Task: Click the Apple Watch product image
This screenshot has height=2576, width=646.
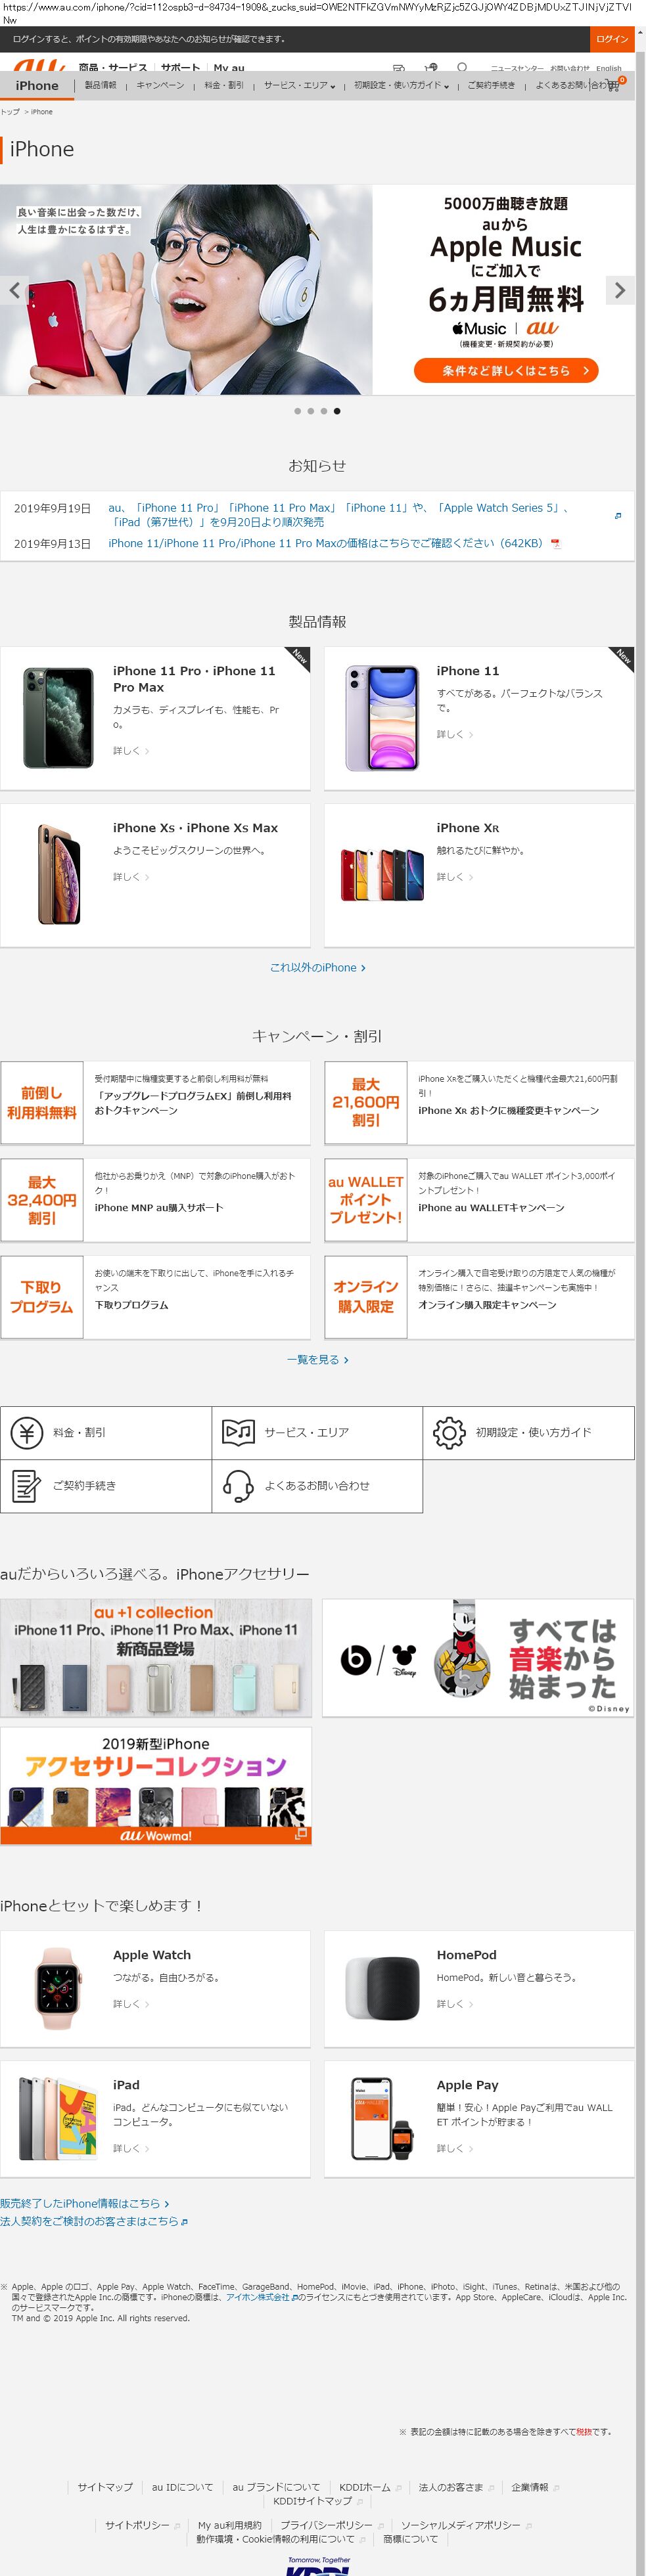Action: click(x=57, y=1989)
